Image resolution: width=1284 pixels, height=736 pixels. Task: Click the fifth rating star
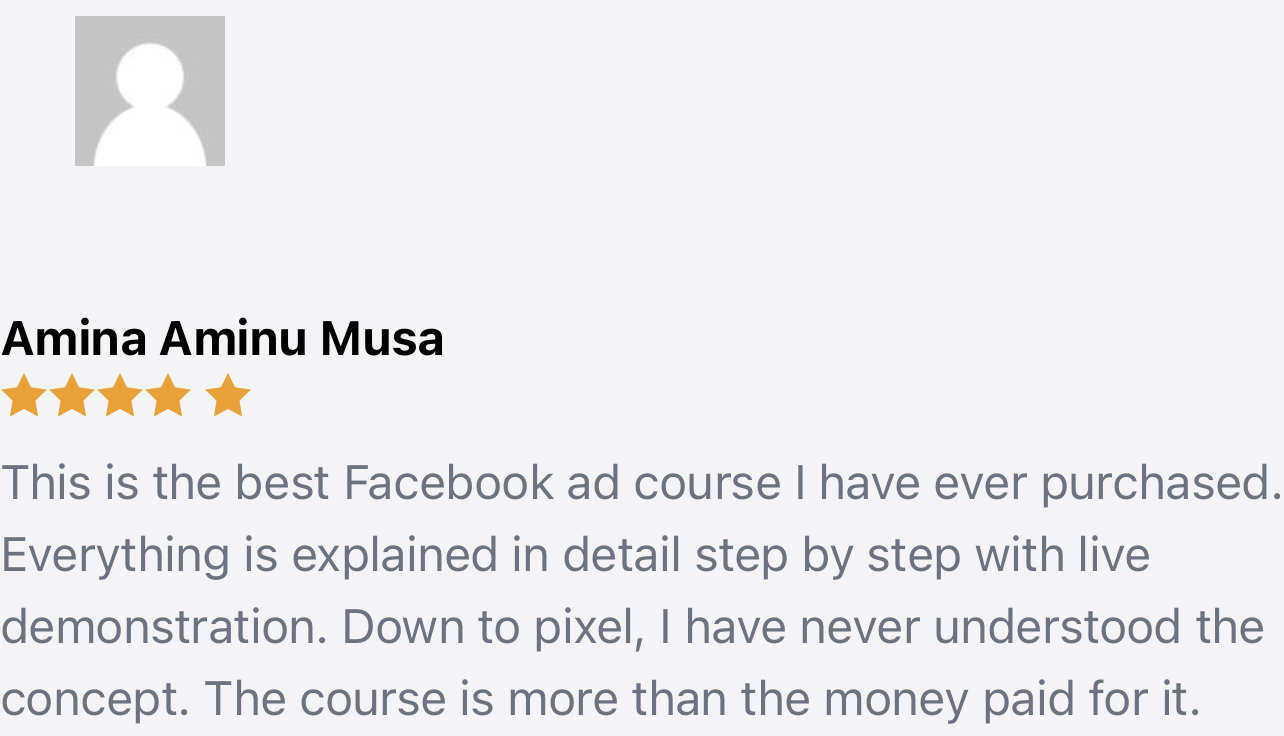click(x=228, y=396)
